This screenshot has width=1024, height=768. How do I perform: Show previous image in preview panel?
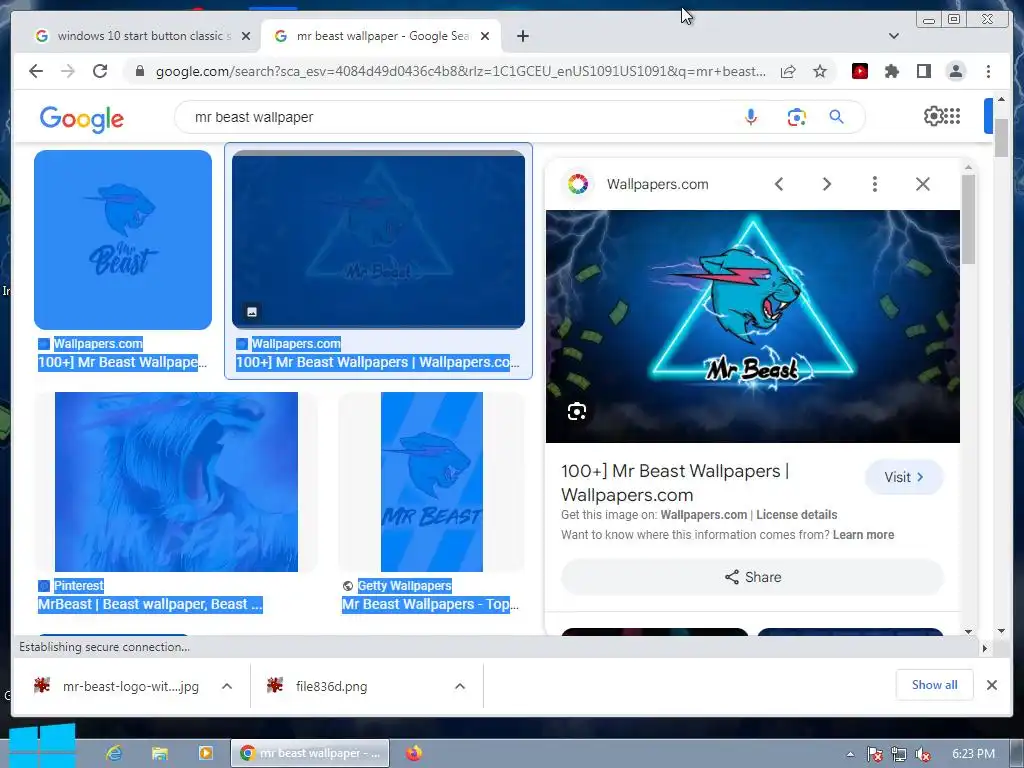point(779,184)
